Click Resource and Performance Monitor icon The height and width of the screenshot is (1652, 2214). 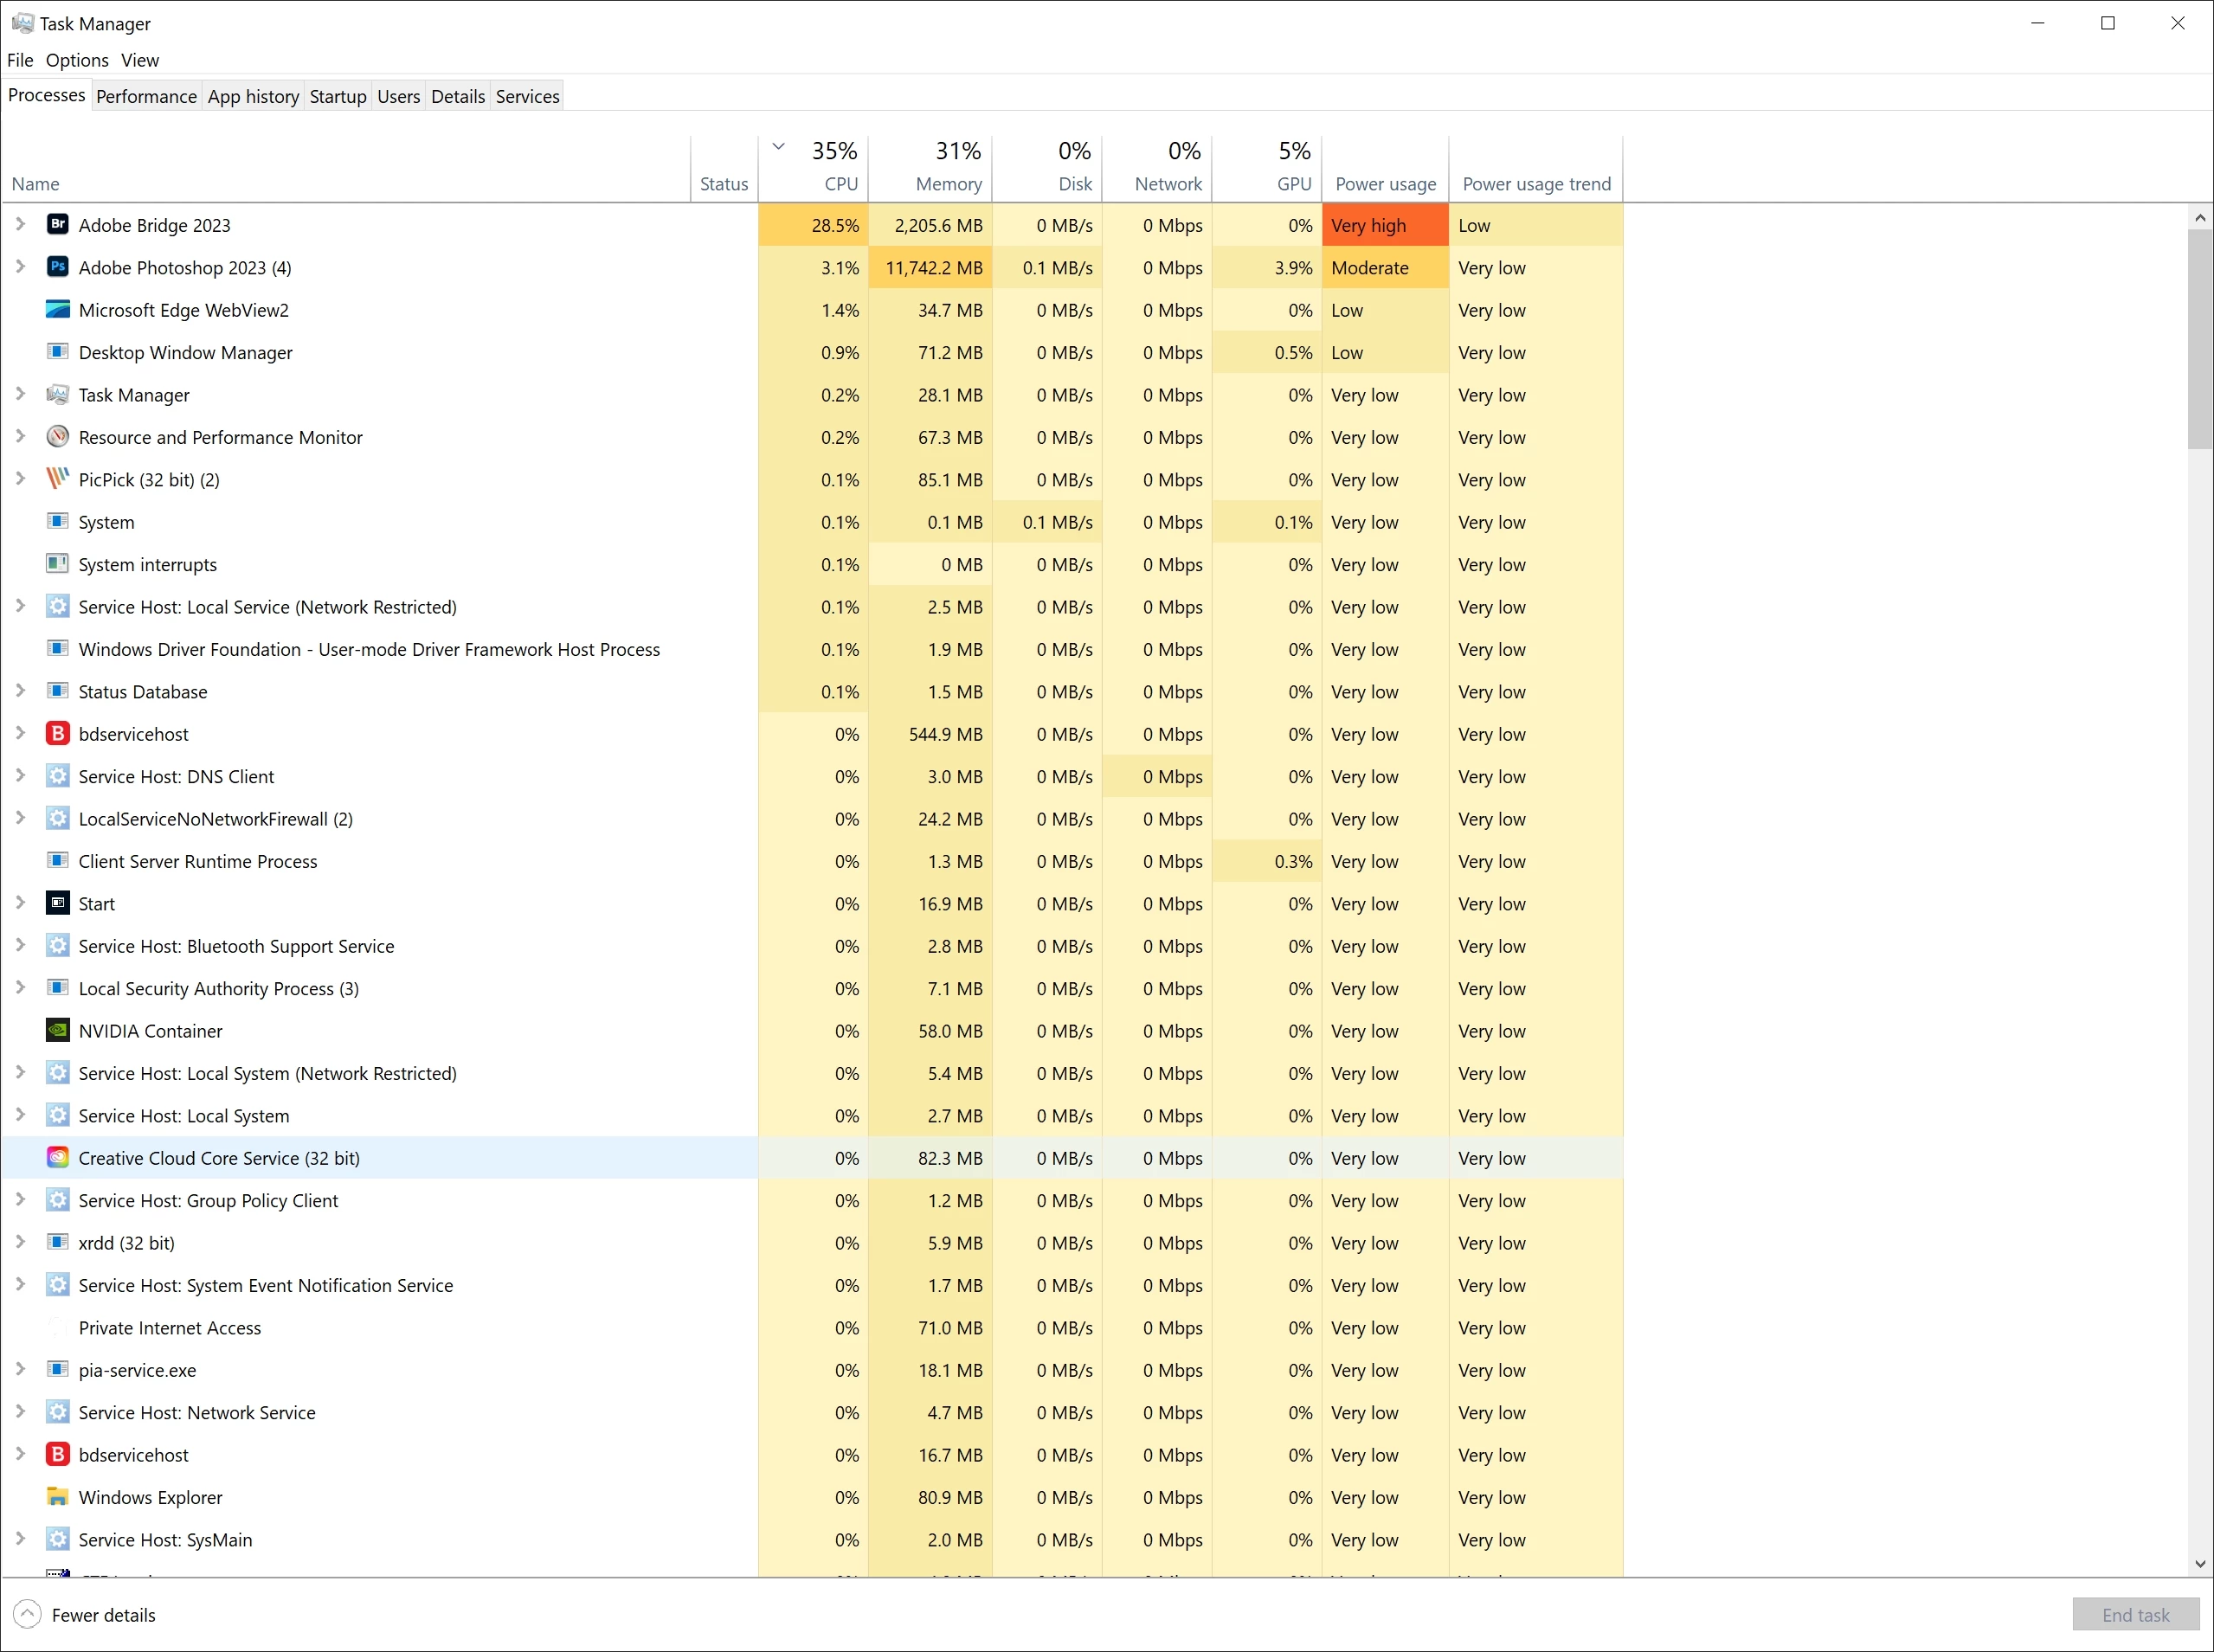(x=58, y=437)
